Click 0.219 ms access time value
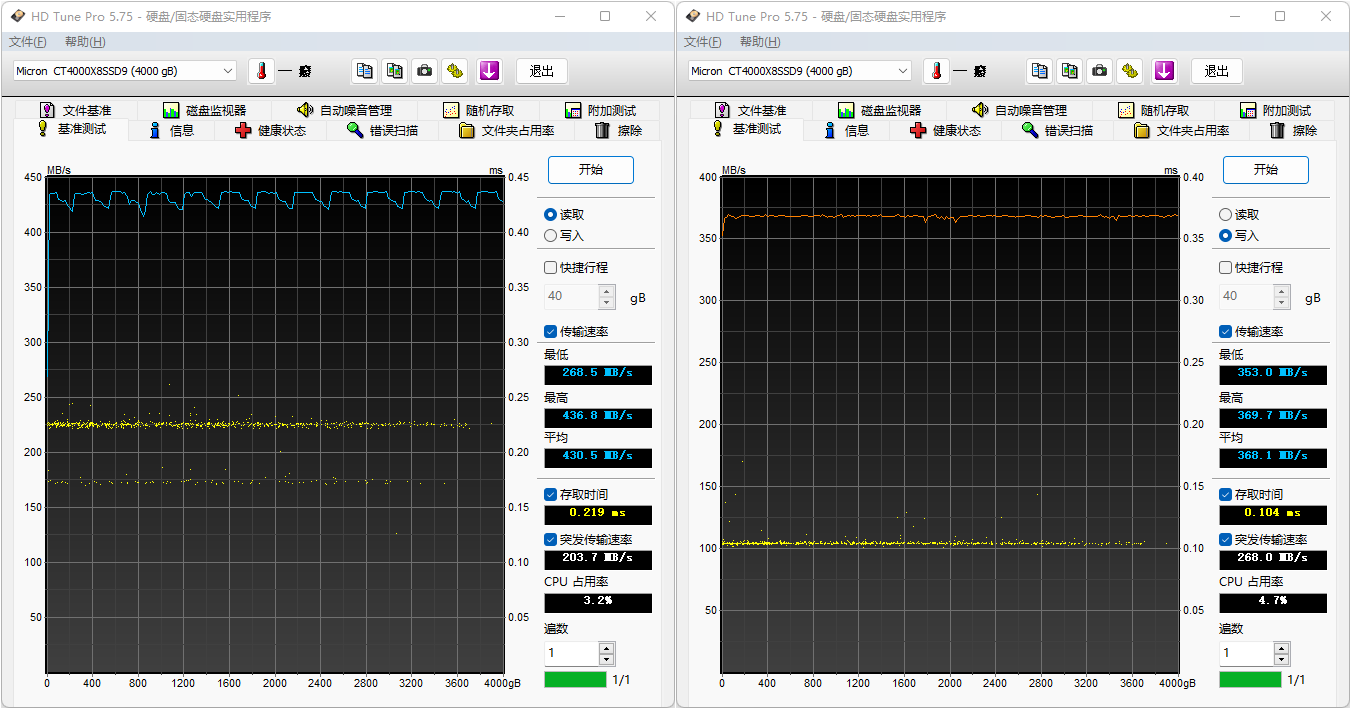Image resolution: width=1351 pixels, height=709 pixels. point(598,514)
